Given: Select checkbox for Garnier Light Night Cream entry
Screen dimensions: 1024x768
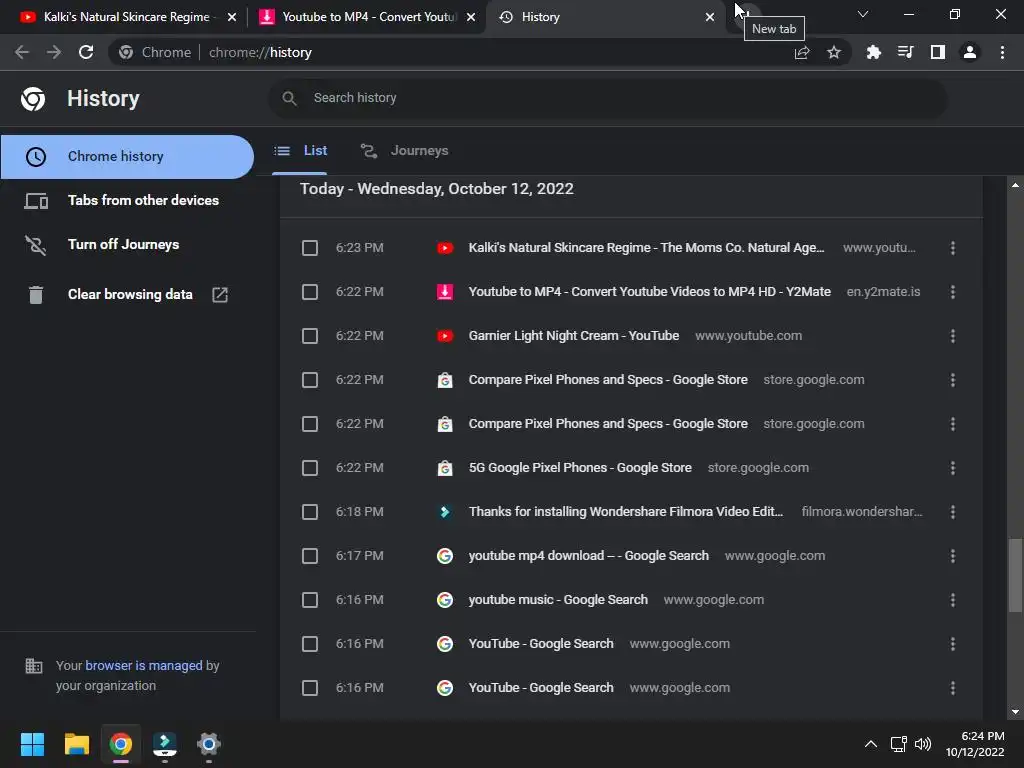Looking at the screenshot, I should [x=310, y=336].
